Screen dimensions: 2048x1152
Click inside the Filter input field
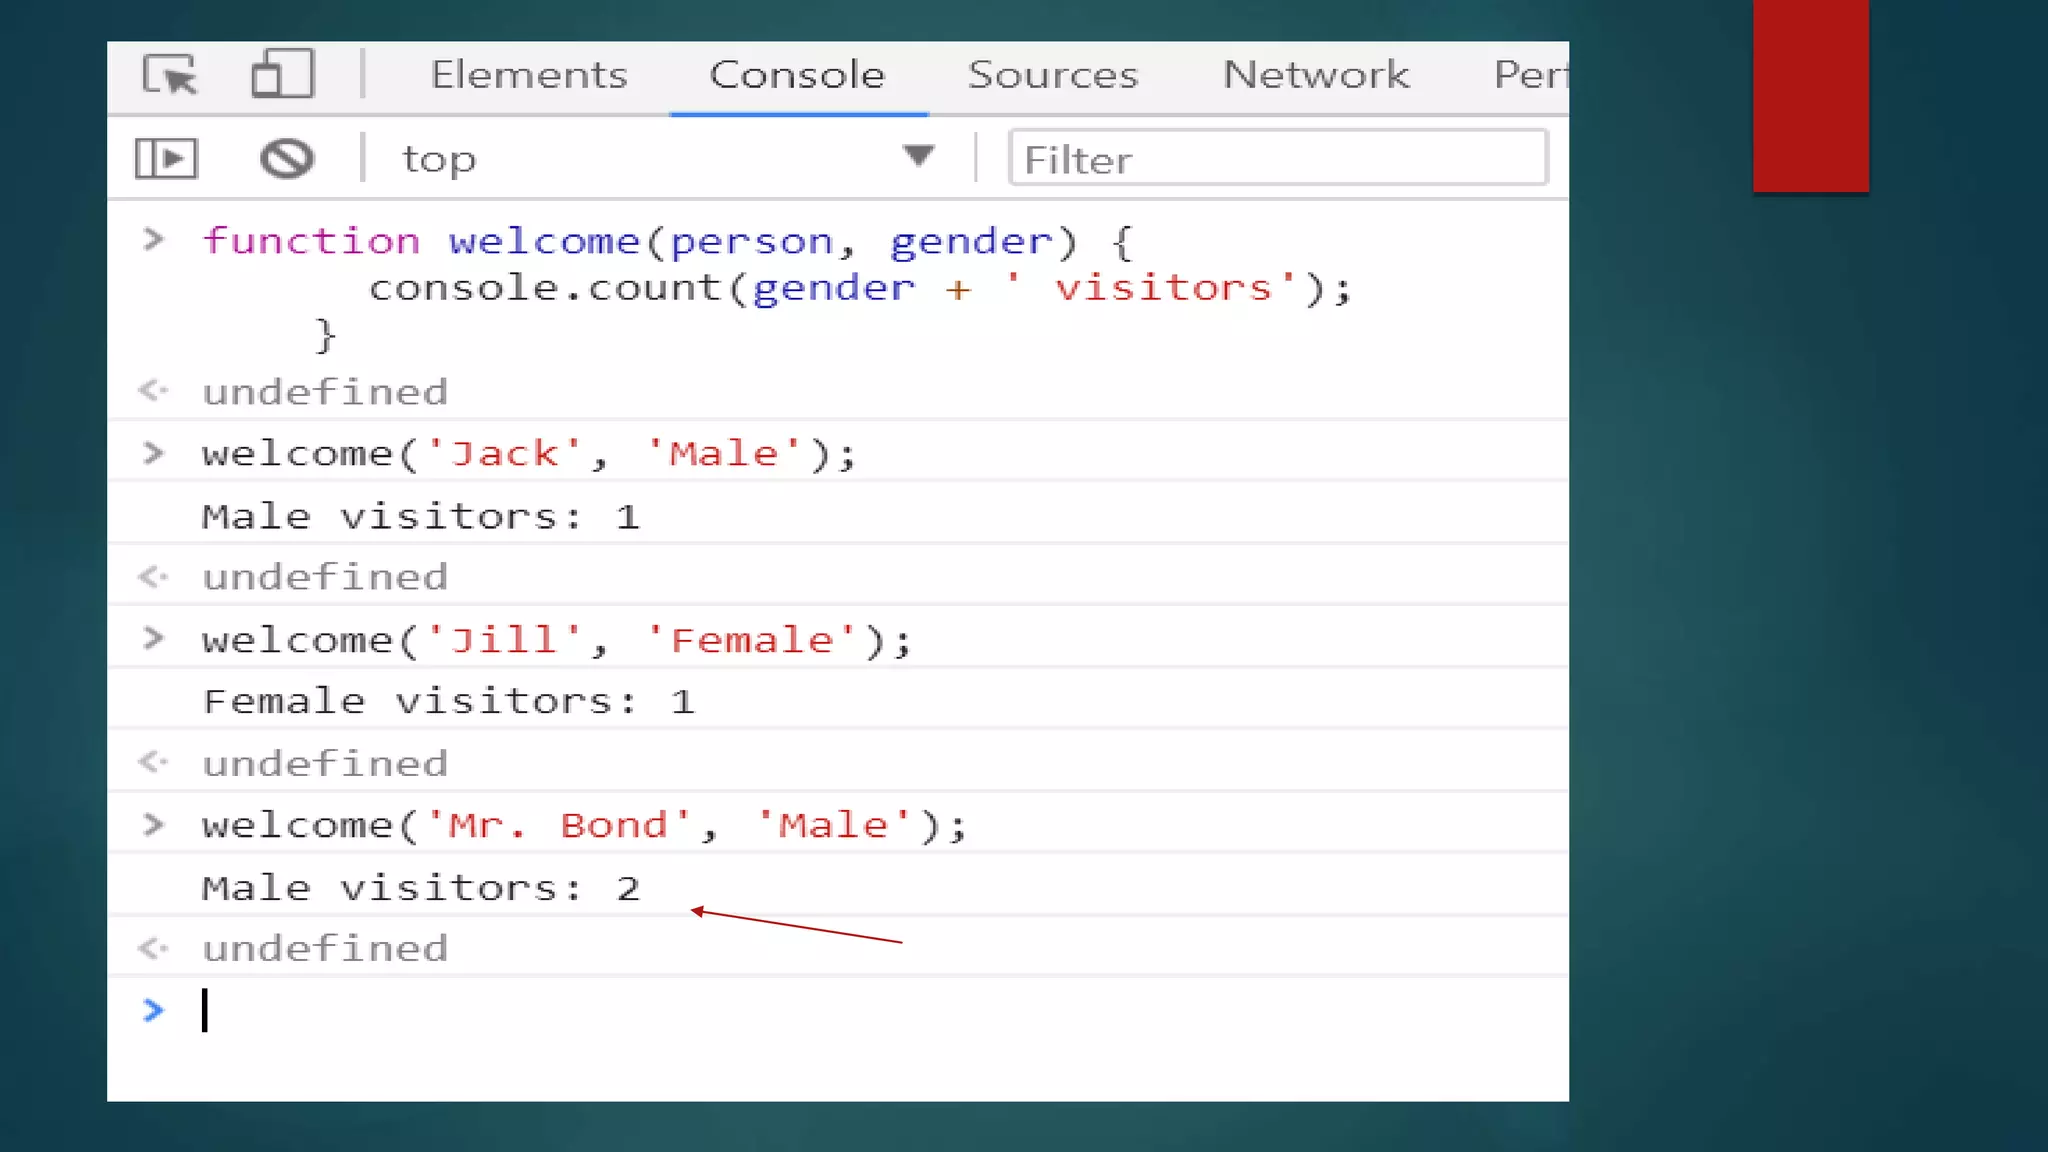1278,159
